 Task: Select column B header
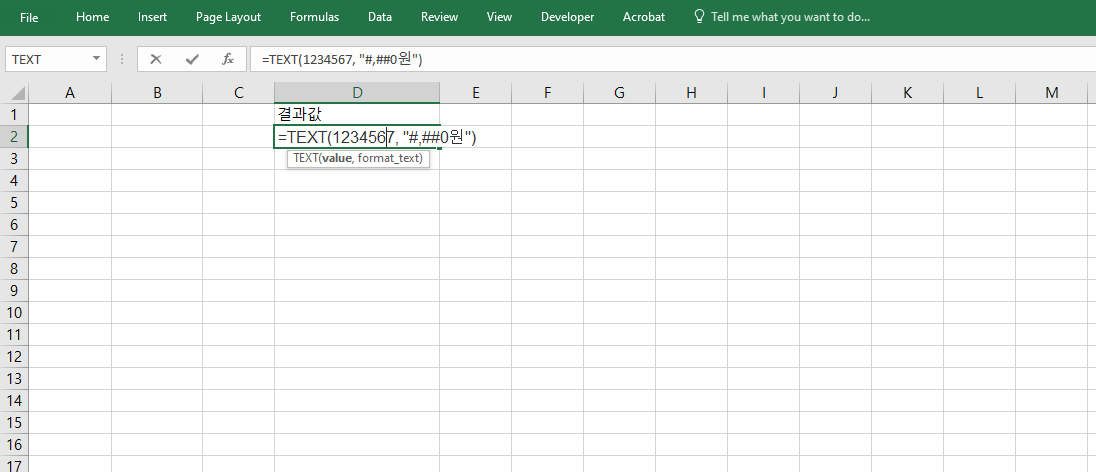point(157,92)
